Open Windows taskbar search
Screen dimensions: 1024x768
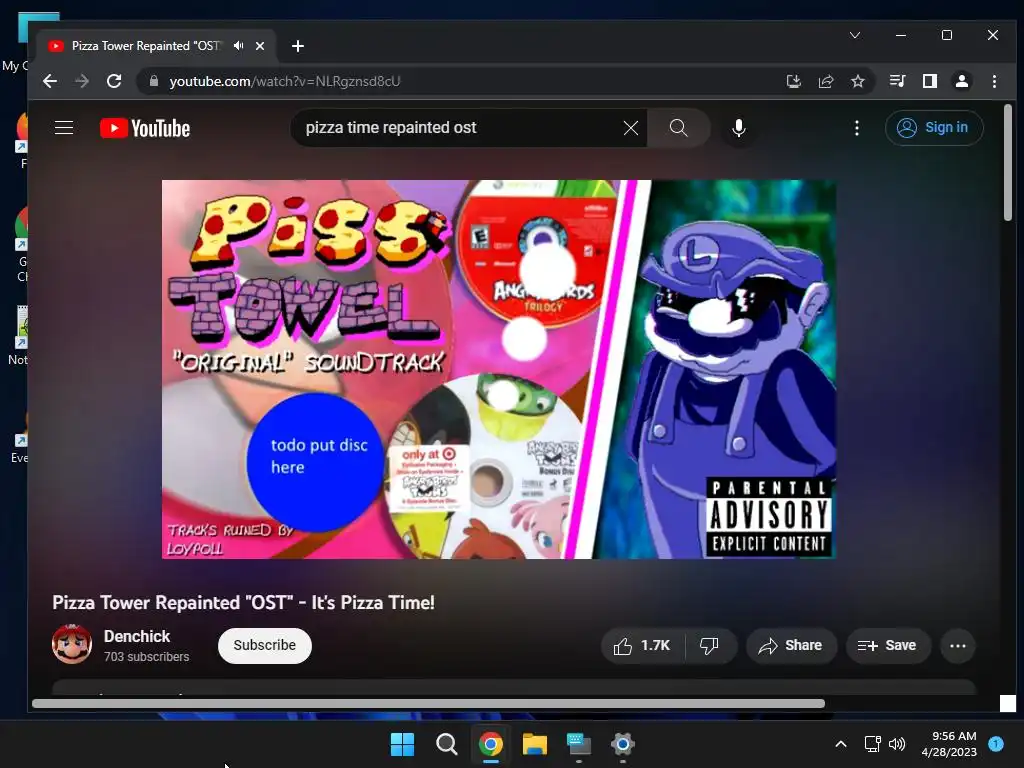pos(447,744)
